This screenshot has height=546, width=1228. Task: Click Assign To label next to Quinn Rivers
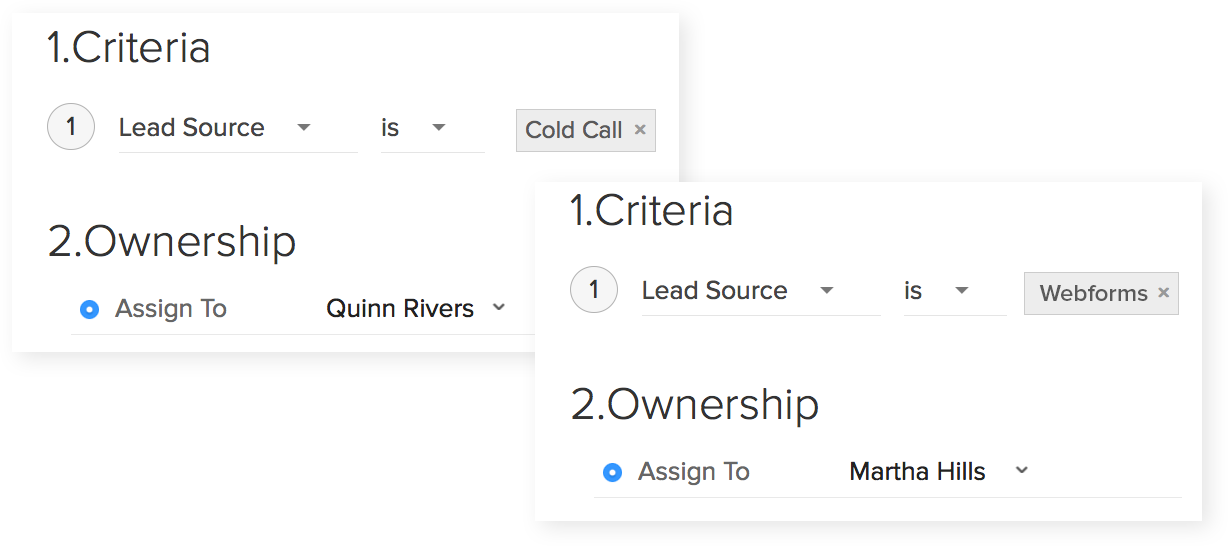point(171,309)
